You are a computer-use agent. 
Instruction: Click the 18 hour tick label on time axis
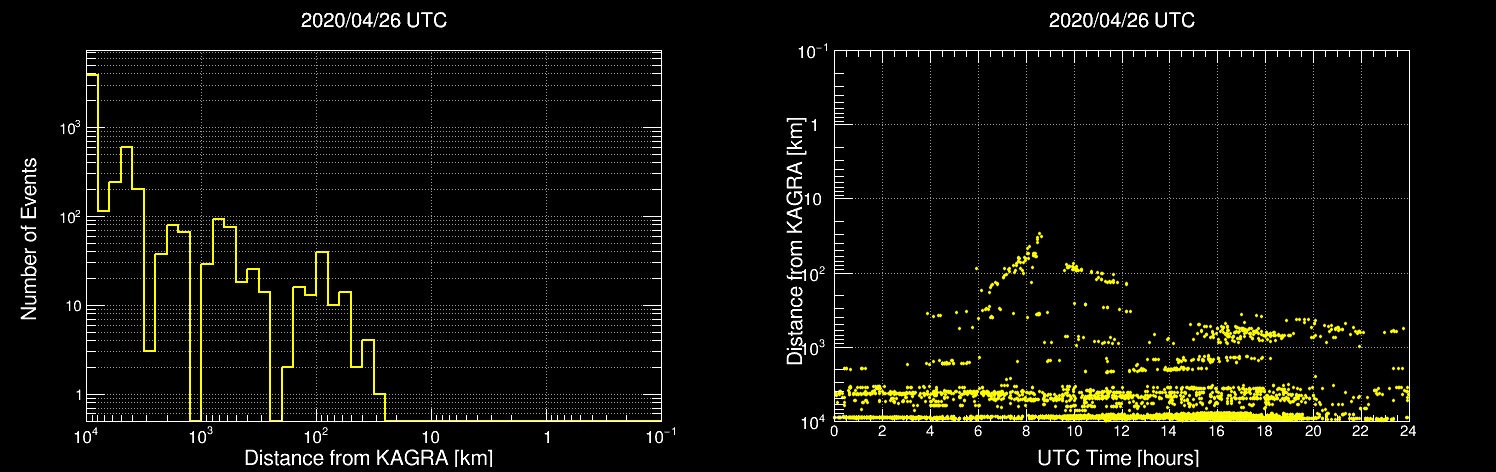1265,431
